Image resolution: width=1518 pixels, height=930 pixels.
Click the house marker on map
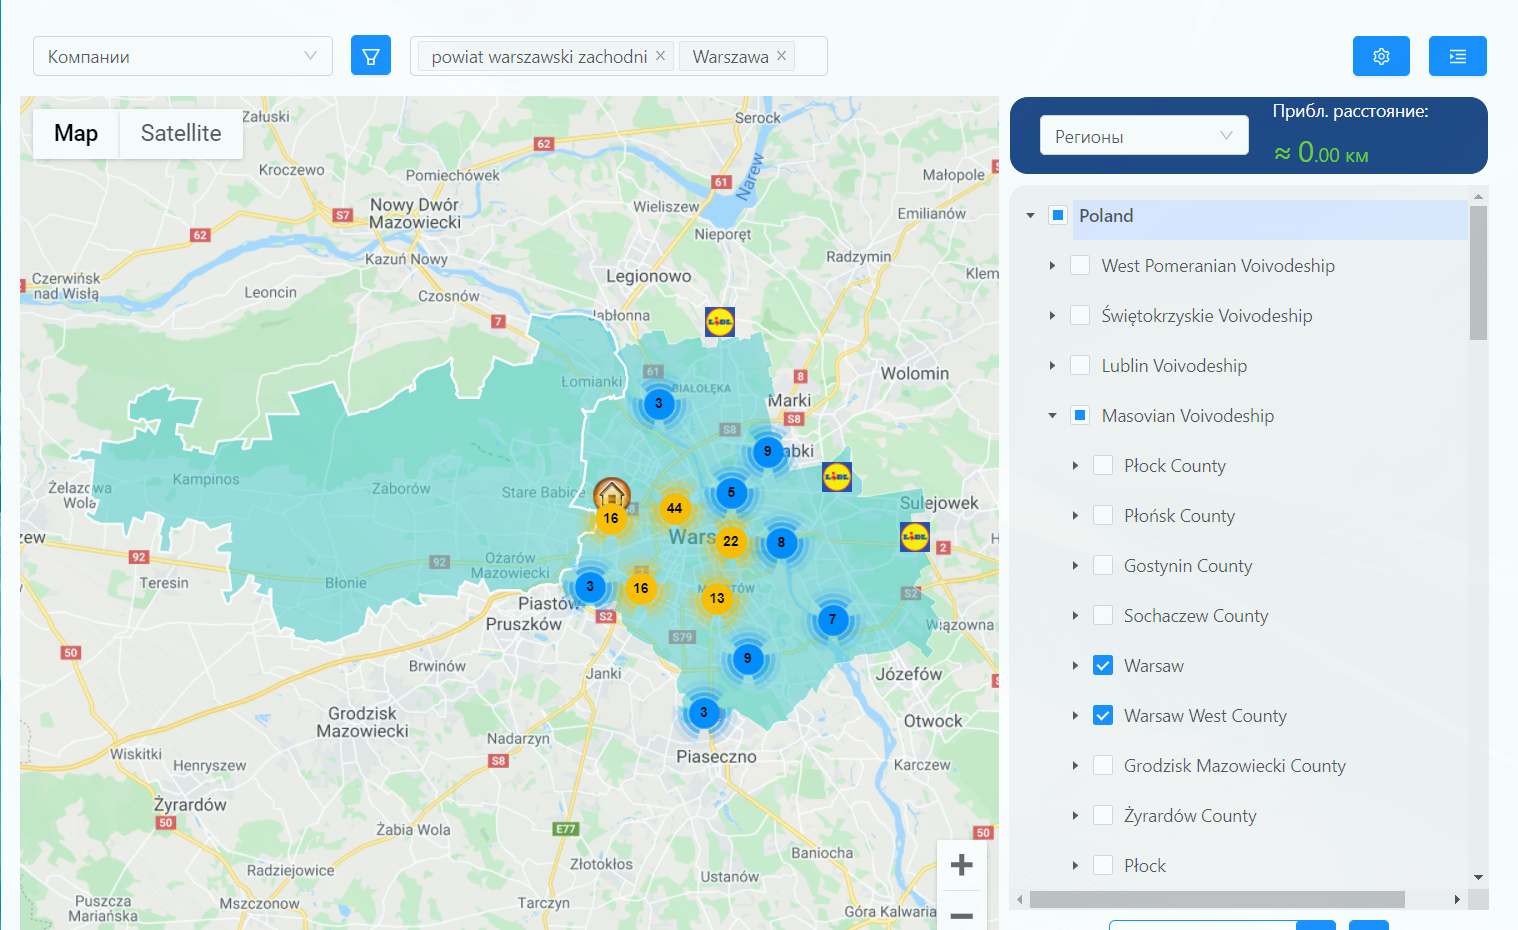coord(611,492)
